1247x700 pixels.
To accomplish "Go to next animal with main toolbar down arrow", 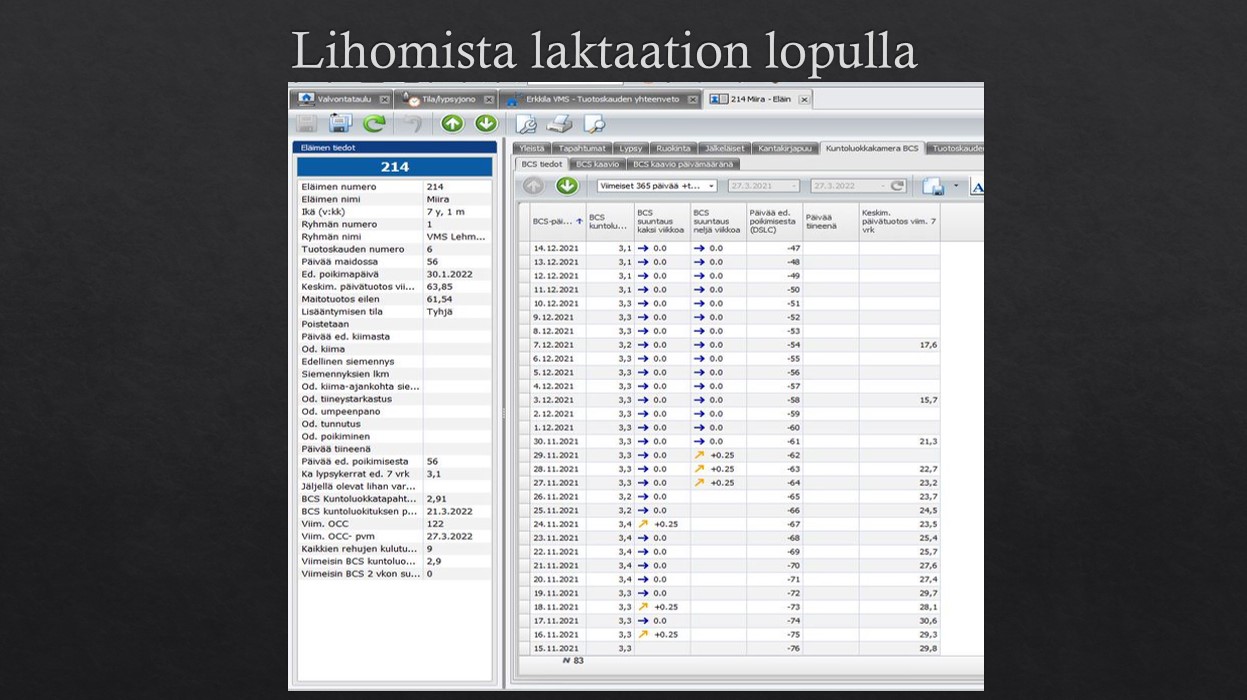I will [x=486, y=124].
